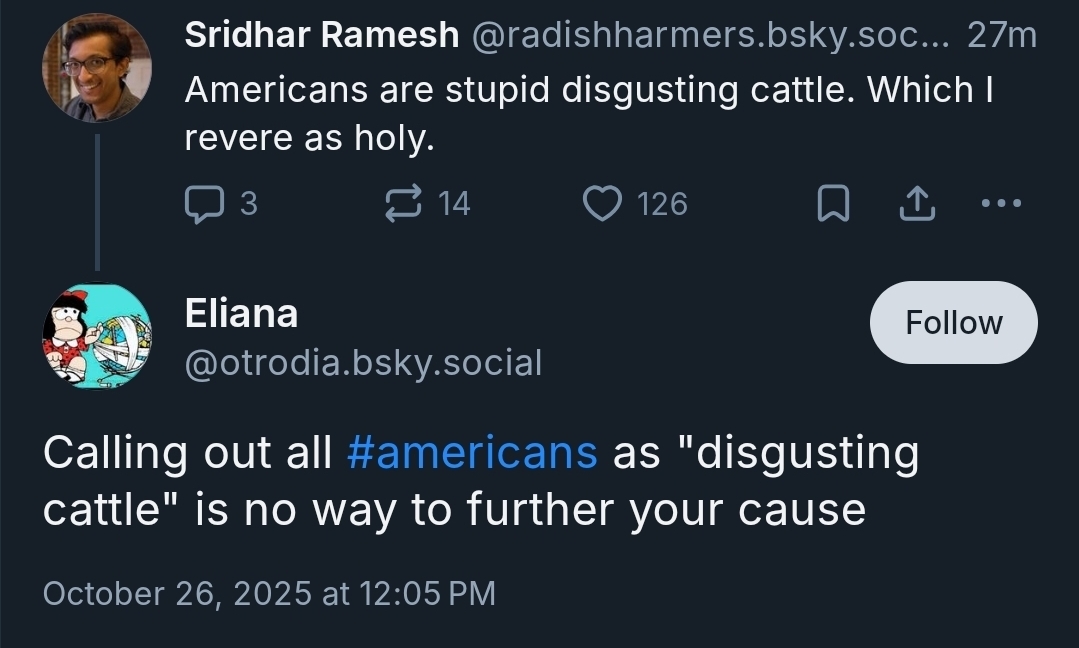The height and width of the screenshot is (648, 1079).
Task: Open the @otrodia.bsky.social handle
Action: click(x=363, y=362)
